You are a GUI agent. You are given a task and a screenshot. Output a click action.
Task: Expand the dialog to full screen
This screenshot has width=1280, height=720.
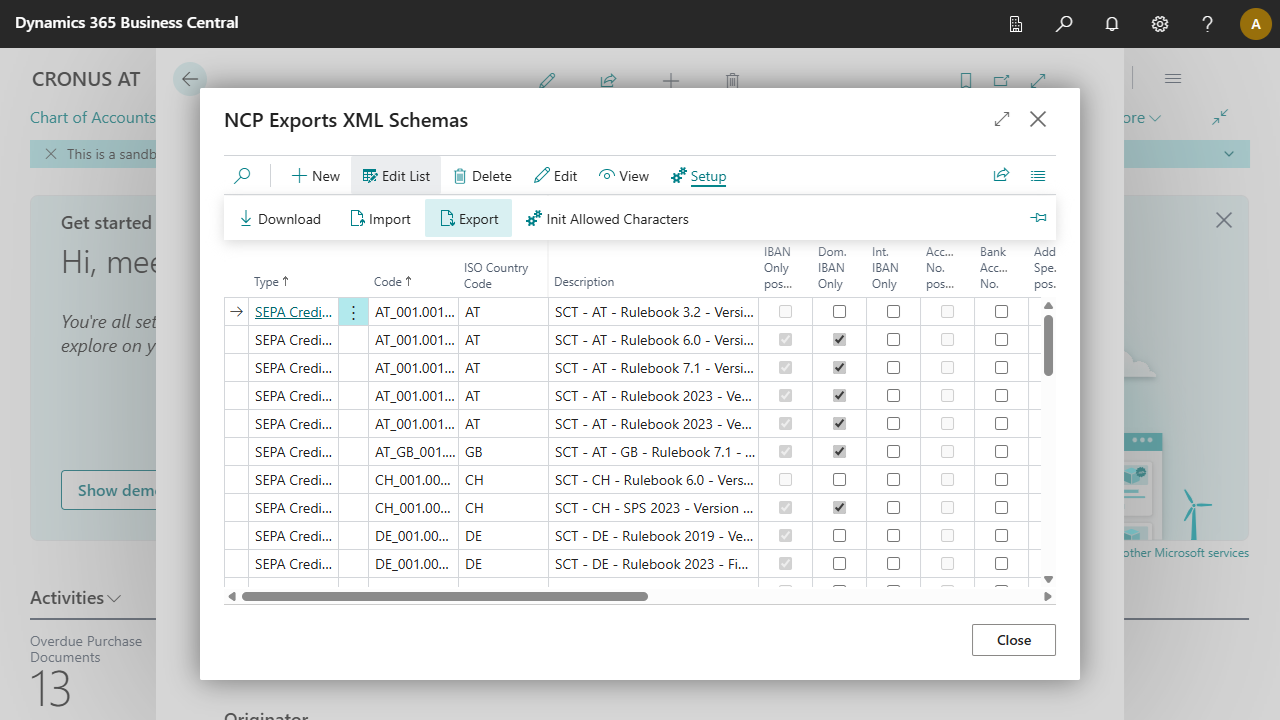(1002, 119)
